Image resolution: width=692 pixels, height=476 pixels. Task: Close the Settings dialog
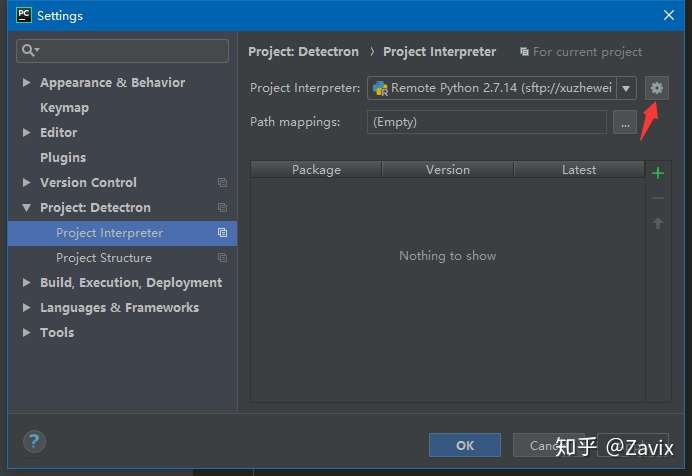[669, 15]
